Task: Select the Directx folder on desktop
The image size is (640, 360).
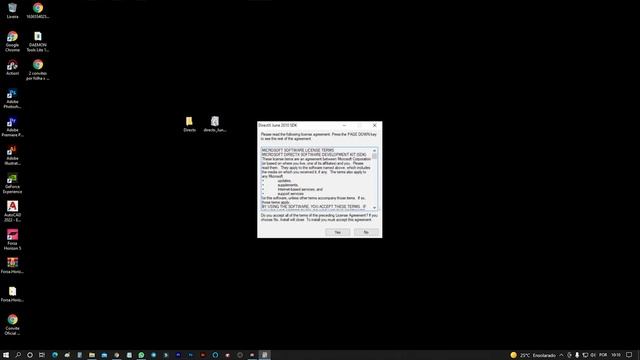Action: pyautogui.click(x=189, y=124)
